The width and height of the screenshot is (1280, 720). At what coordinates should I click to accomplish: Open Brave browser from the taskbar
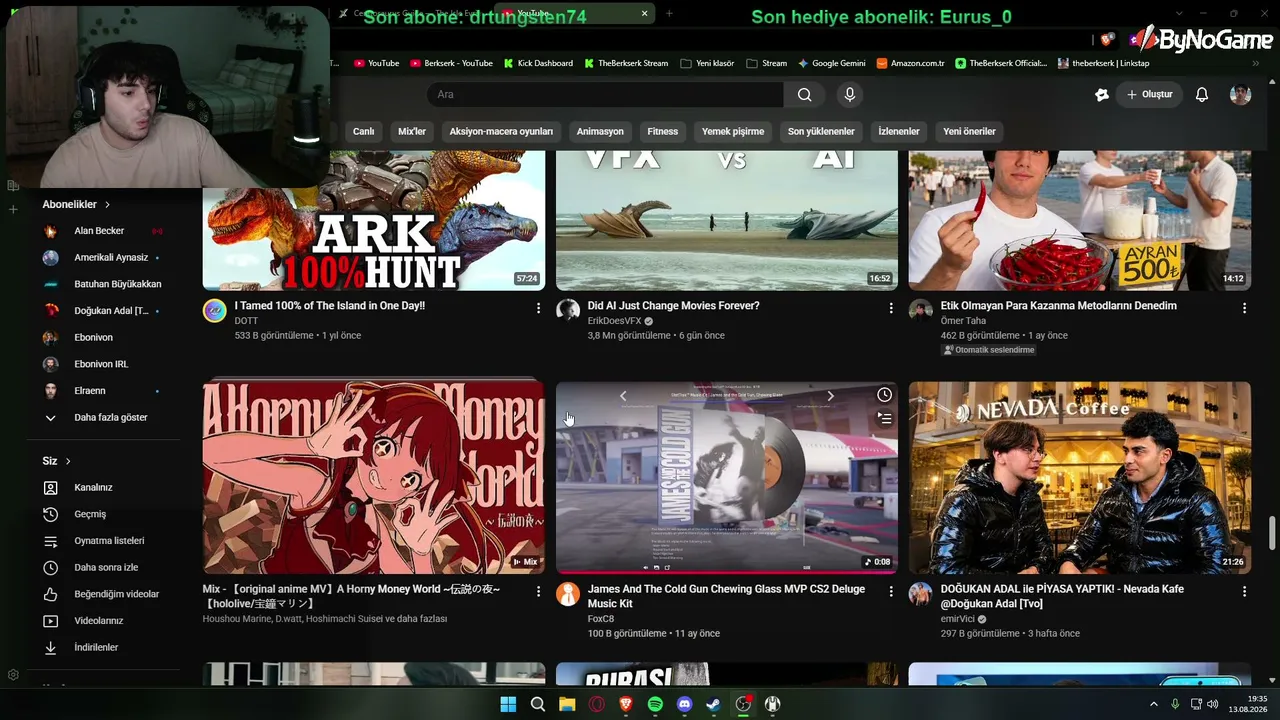click(626, 704)
